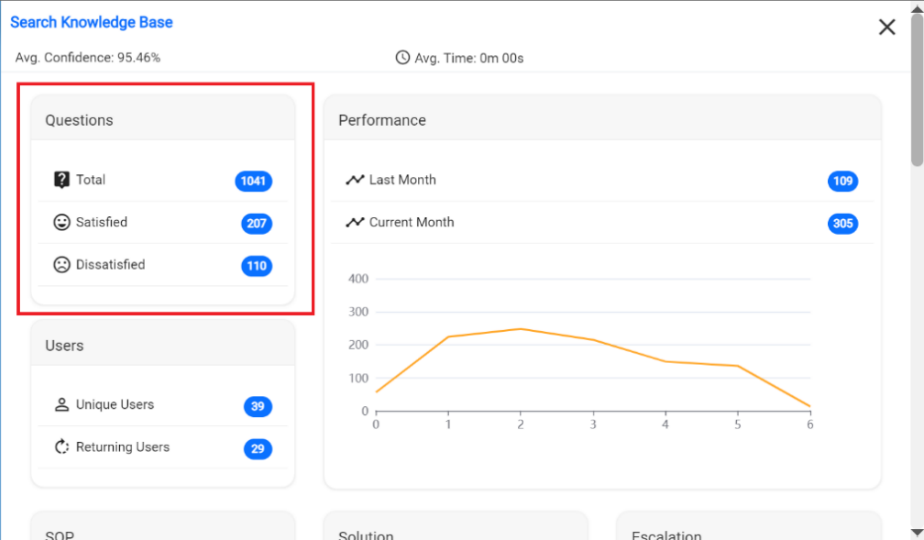
Task: Click the 109 last month badge
Action: (843, 181)
